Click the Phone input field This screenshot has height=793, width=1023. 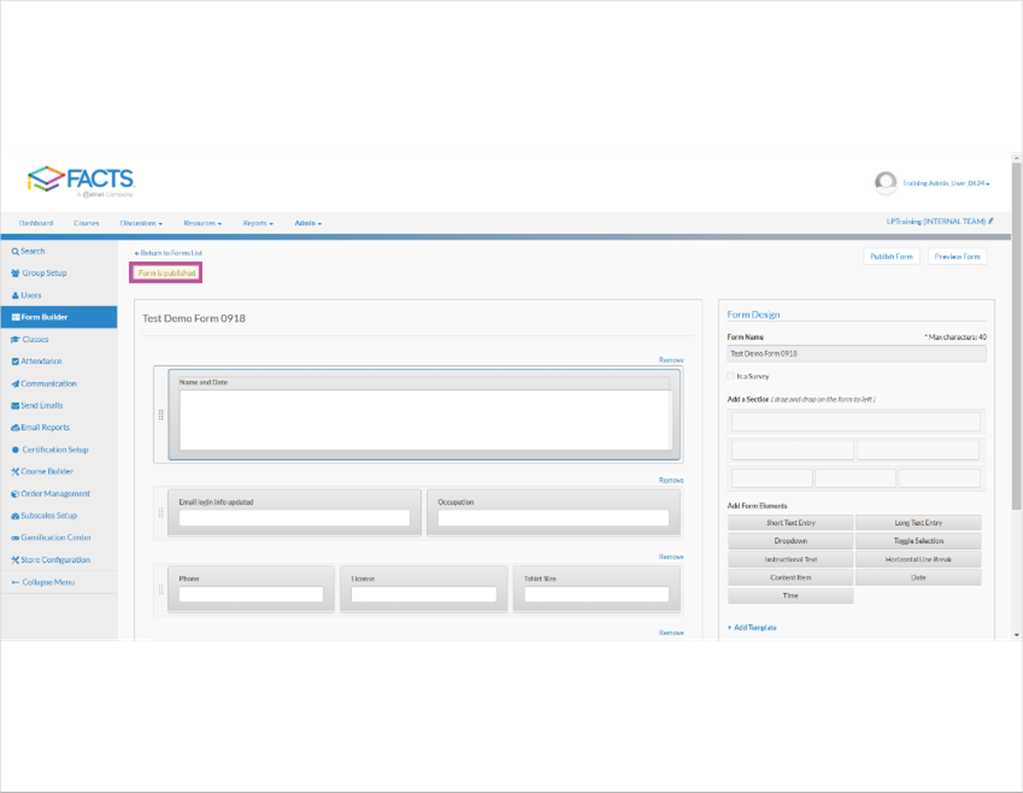(x=251, y=595)
